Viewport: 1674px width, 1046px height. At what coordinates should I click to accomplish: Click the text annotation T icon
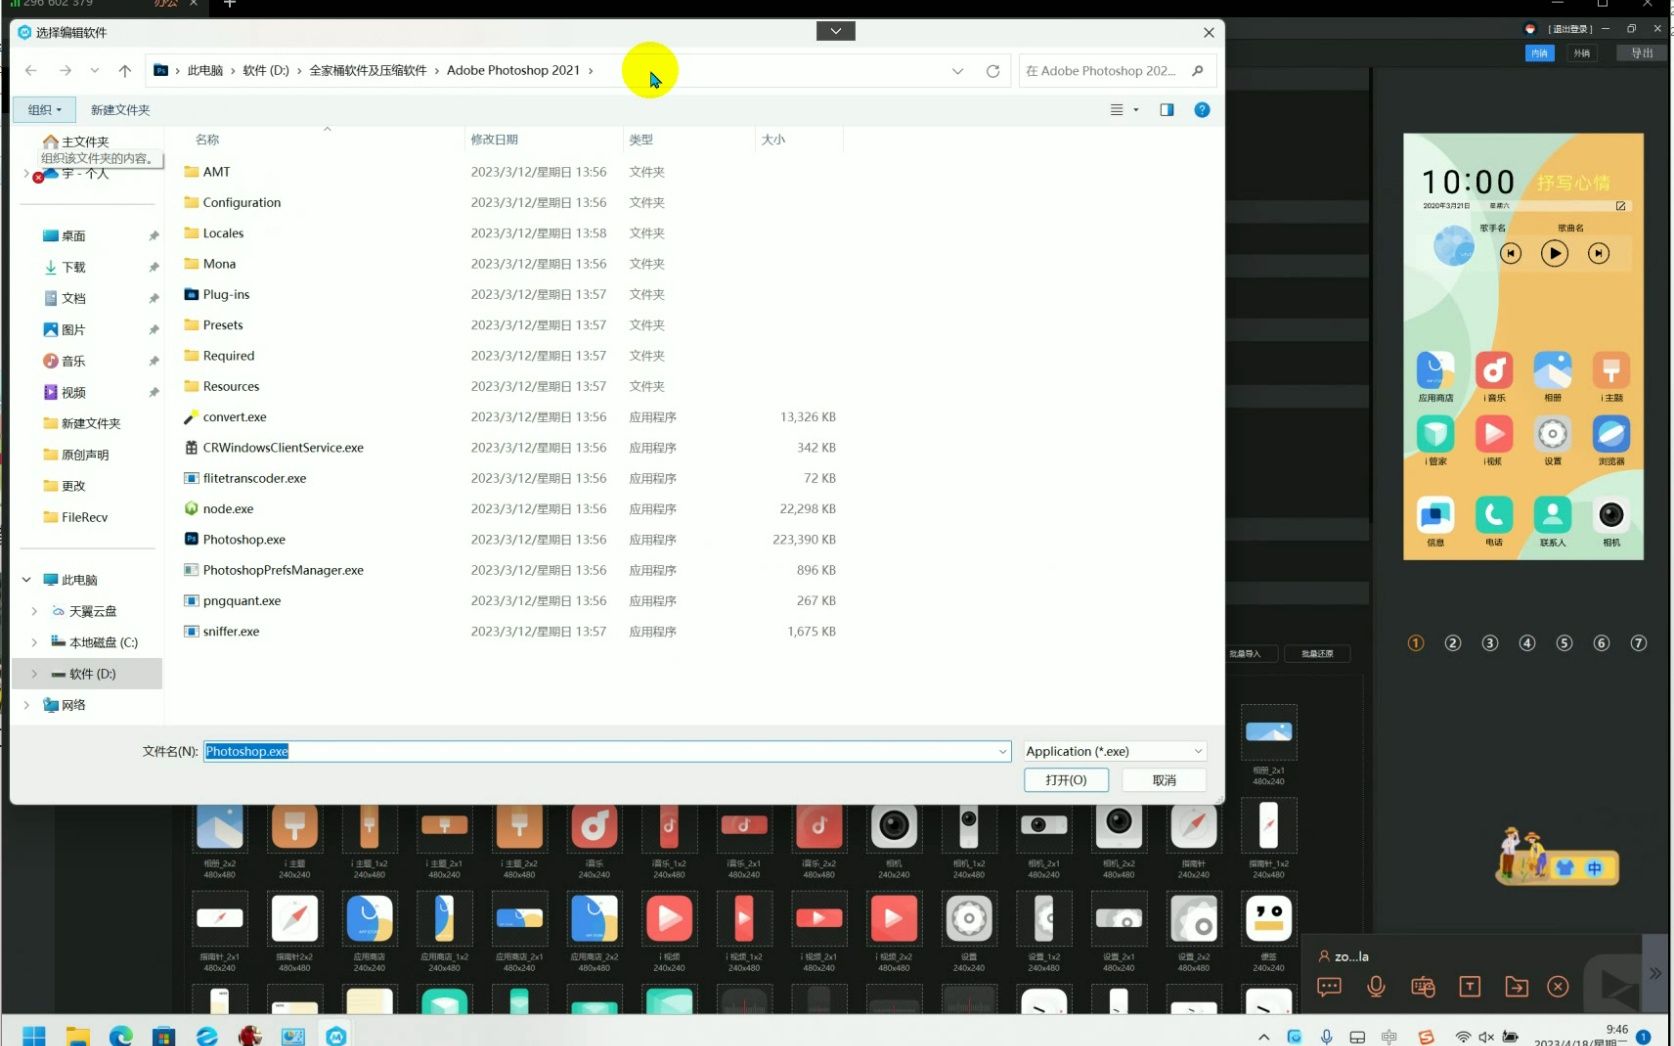(1470, 987)
